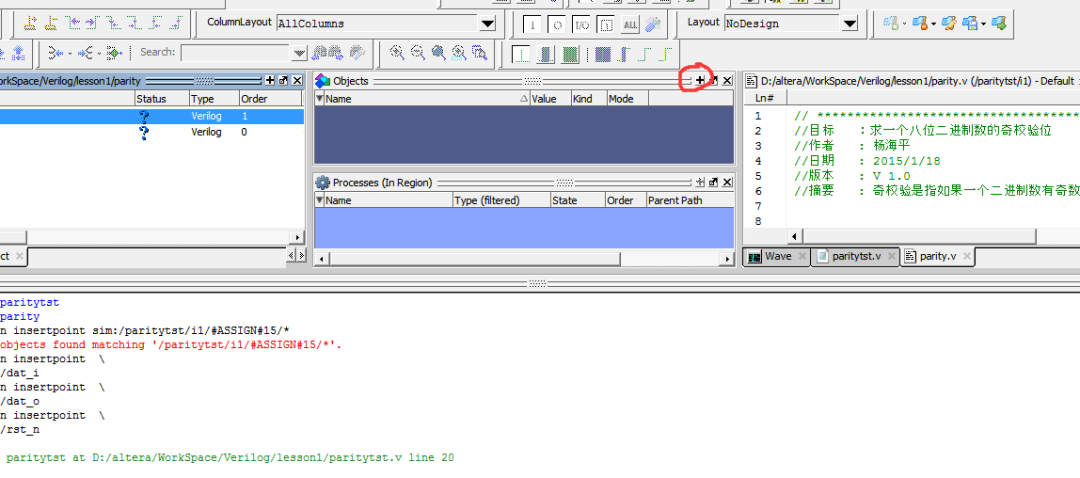Viewport: 1080px width, 478px height.
Task: Find next rising edge icon
Action: [x=176, y=23]
